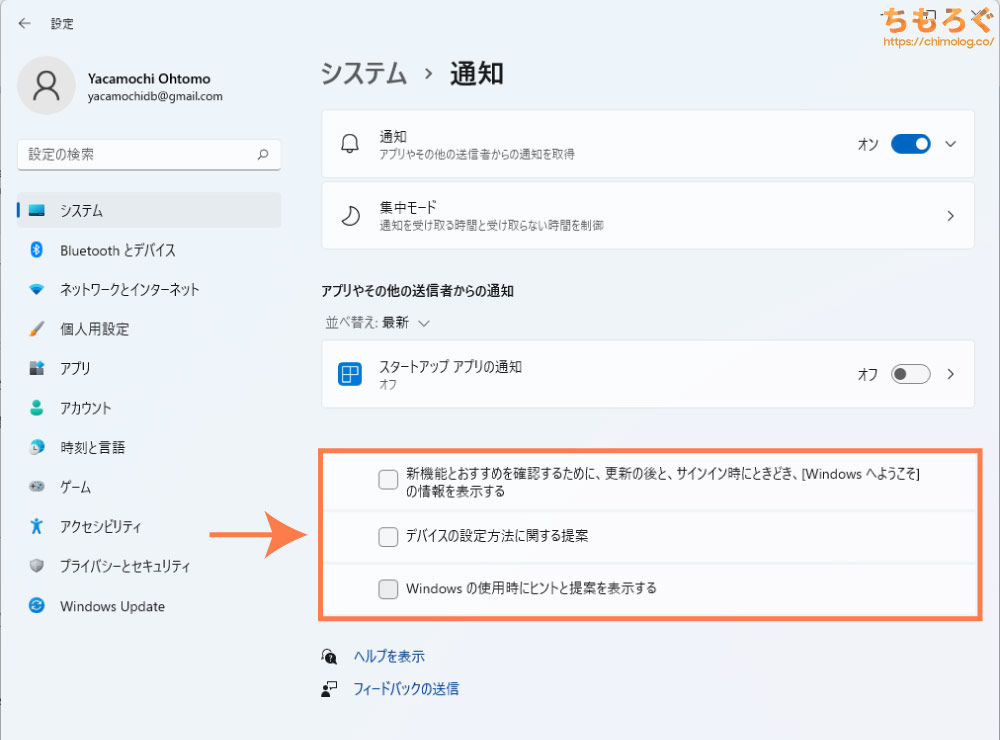
Task: Click the focus mode moon icon
Action: click(x=350, y=216)
